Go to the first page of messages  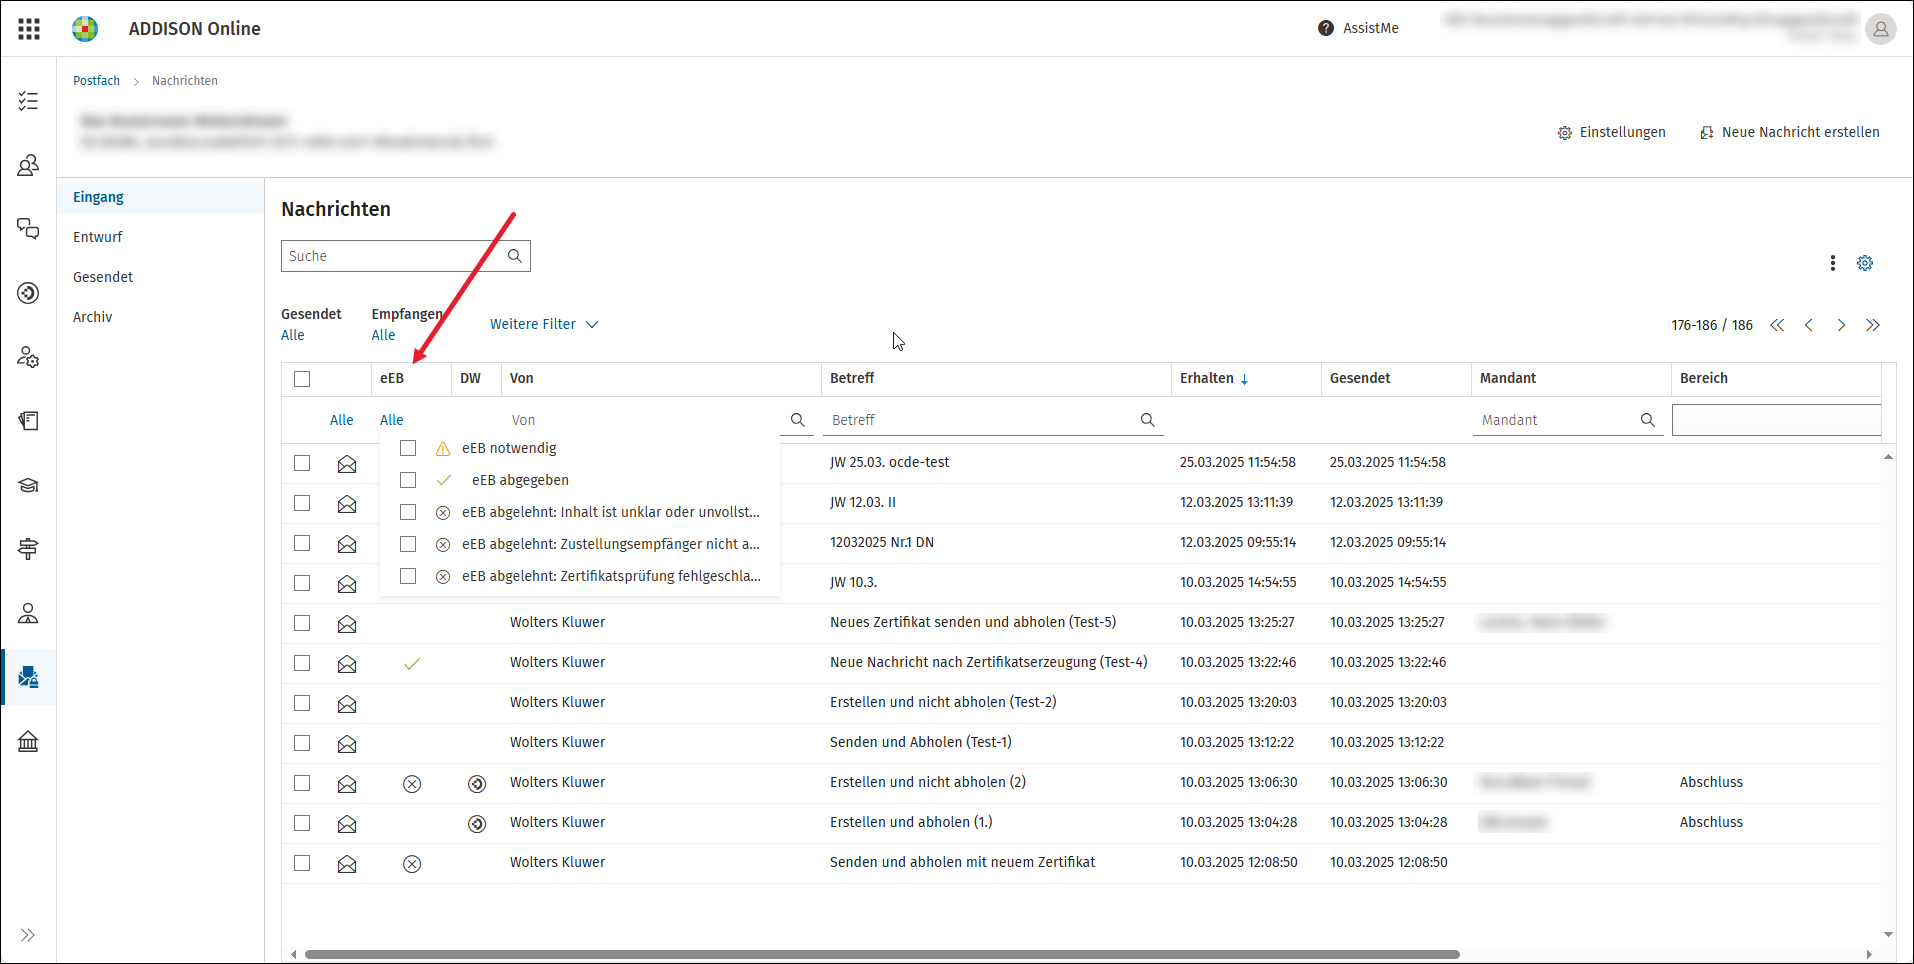click(1777, 325)
